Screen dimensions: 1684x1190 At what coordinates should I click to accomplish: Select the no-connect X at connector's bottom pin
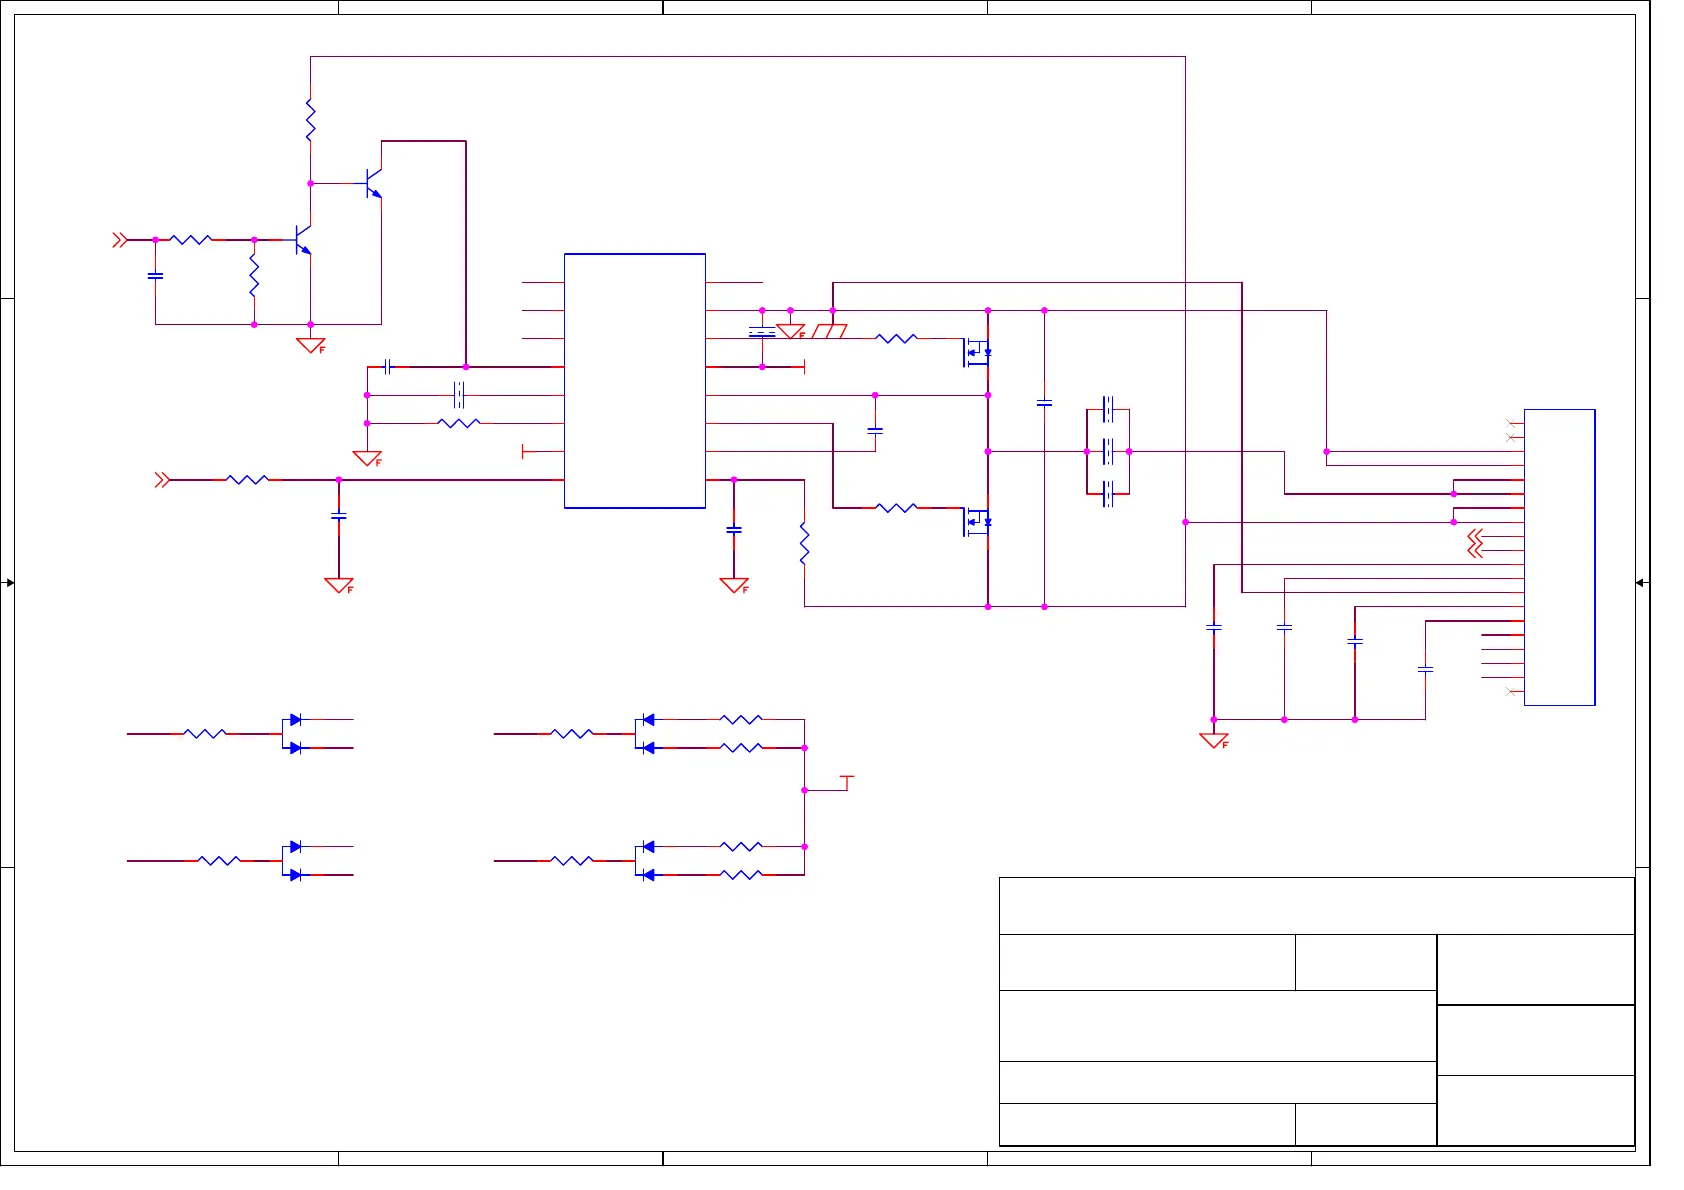[x=1510, y=692]
